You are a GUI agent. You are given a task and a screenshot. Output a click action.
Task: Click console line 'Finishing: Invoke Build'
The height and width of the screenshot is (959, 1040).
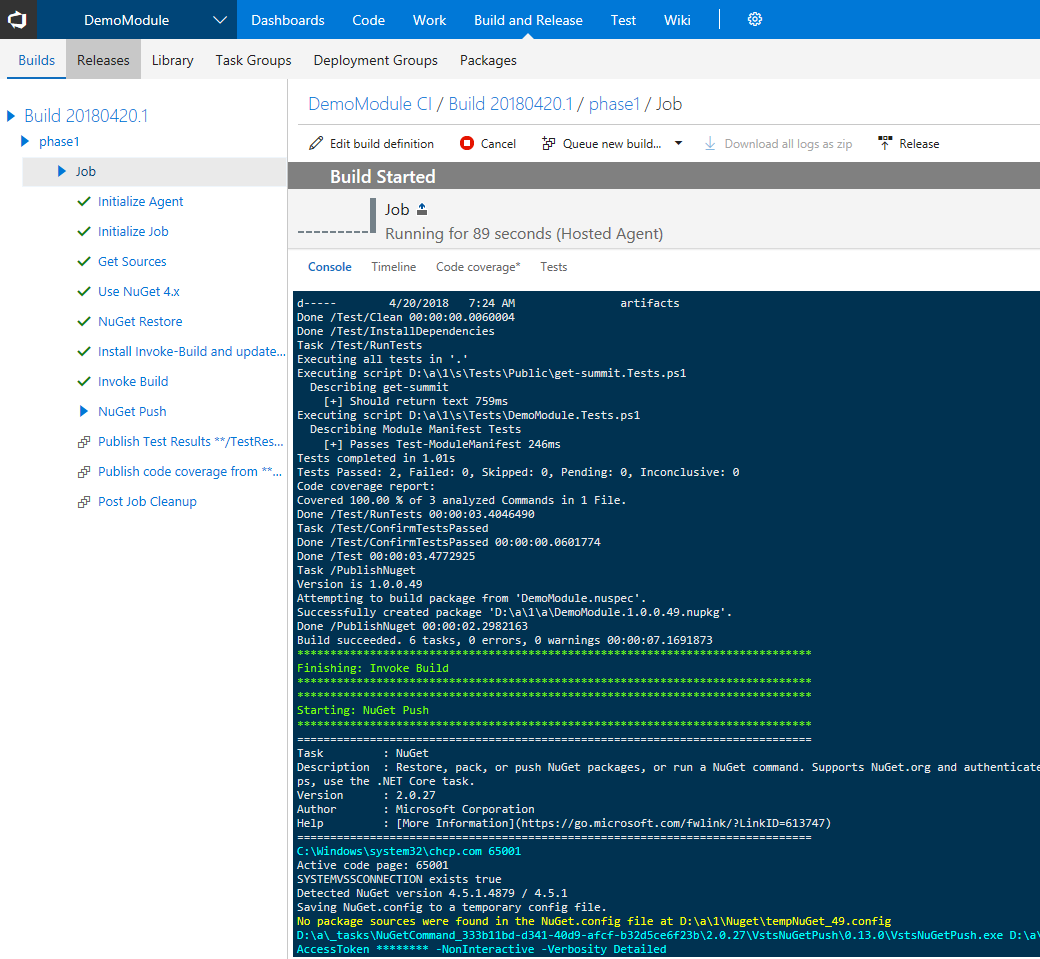pyautogui.click(x=373, y=668)
